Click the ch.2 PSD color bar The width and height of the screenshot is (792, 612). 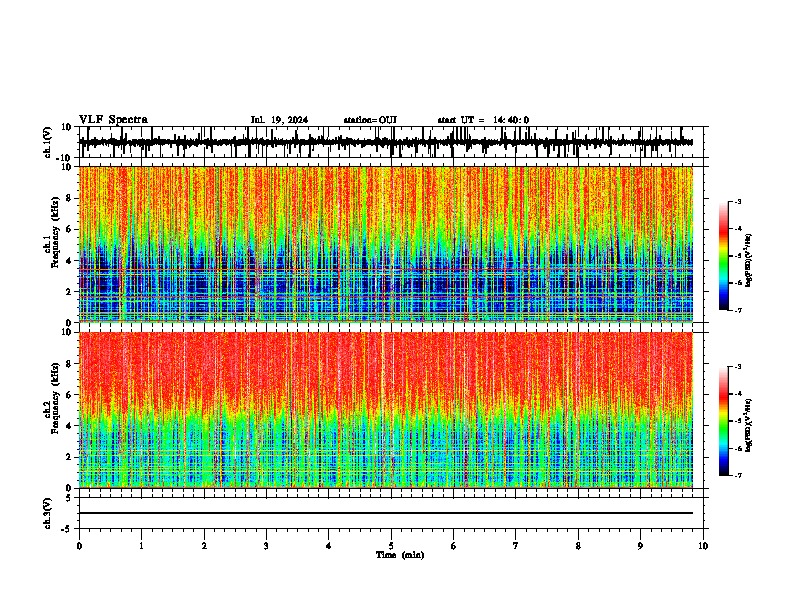coord(724,421)
